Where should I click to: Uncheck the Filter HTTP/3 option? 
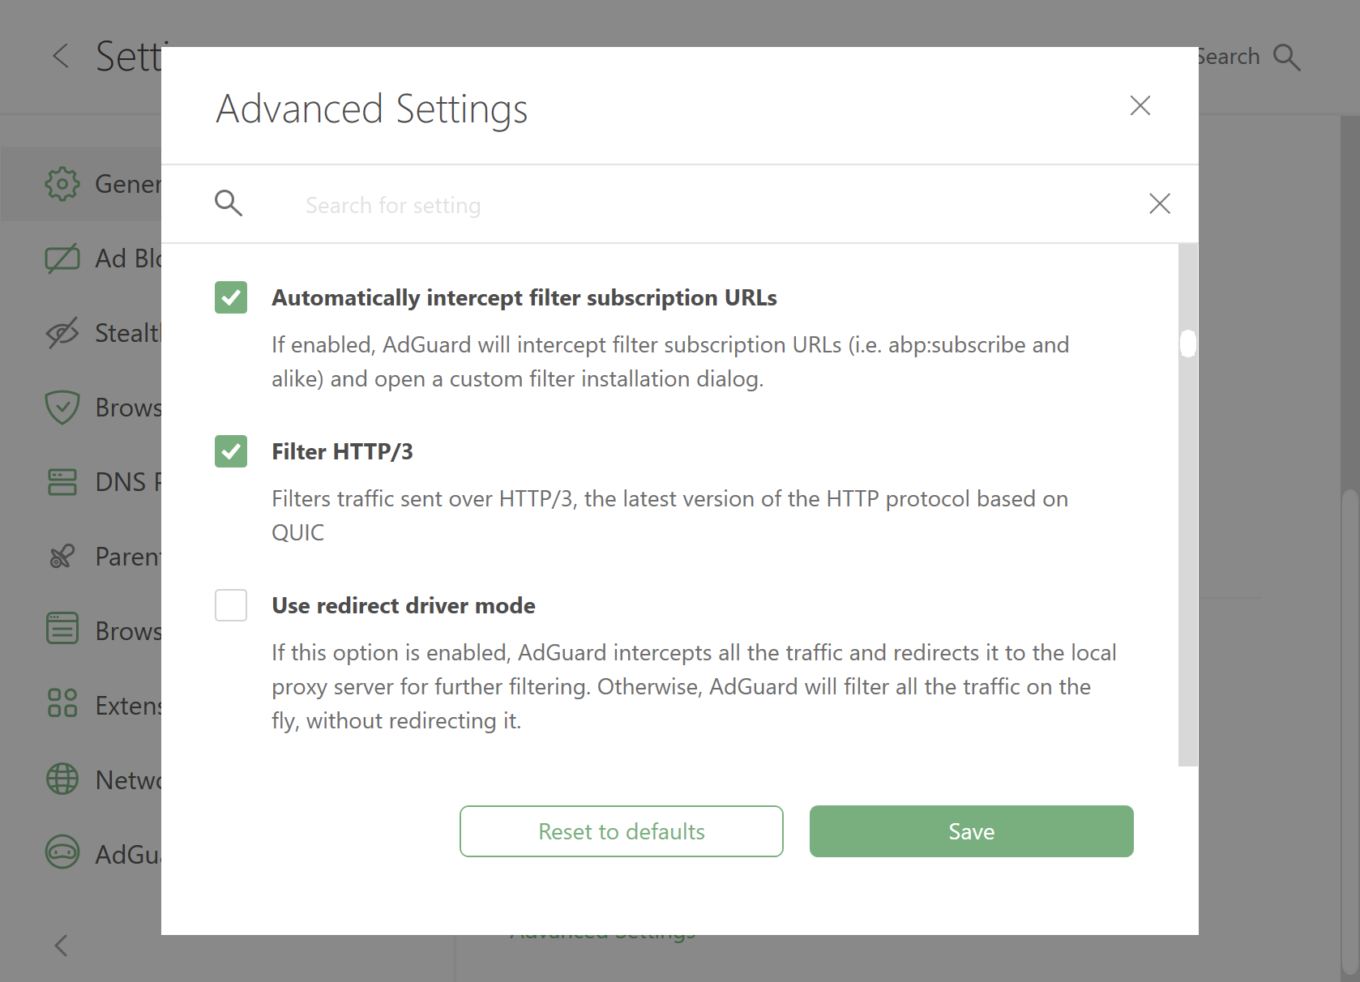[230, 451]
